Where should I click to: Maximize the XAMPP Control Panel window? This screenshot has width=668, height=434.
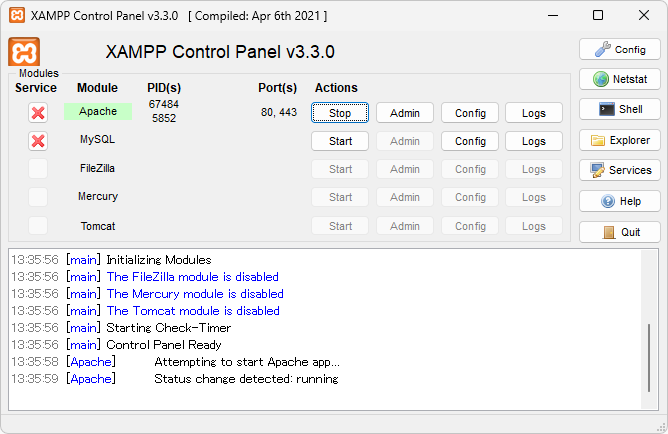[598, 15]
